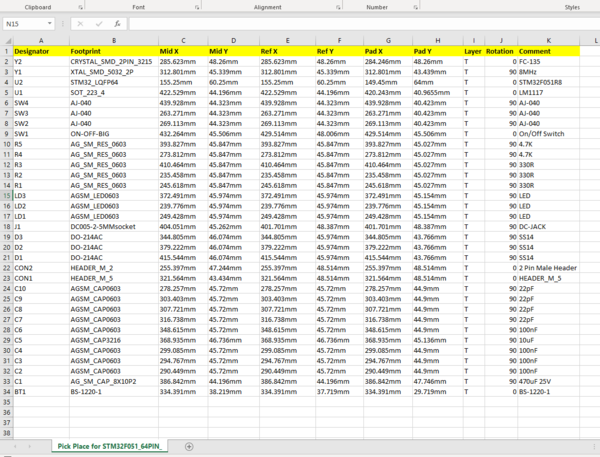
Task: Click previous sheet navigation arrow
Action: (15, 446)
